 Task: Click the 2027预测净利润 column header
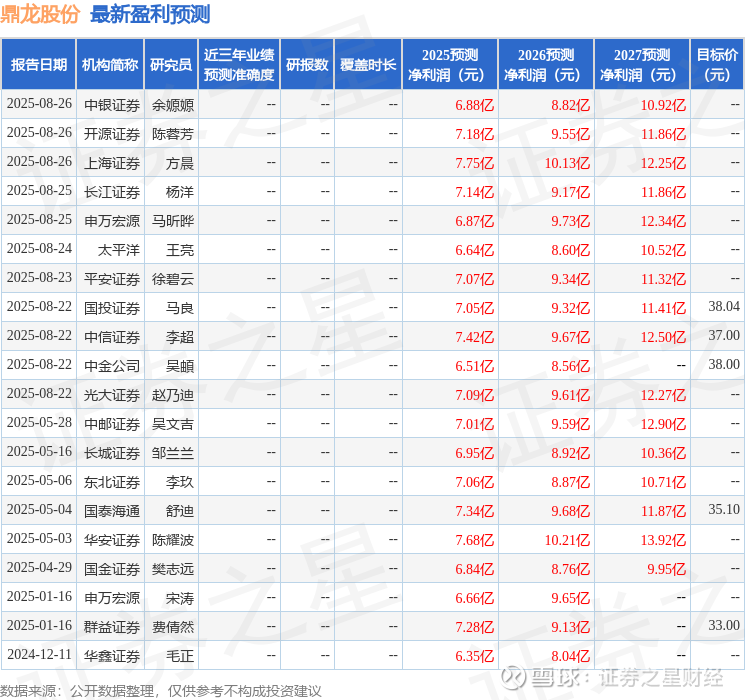pos(642,65)
